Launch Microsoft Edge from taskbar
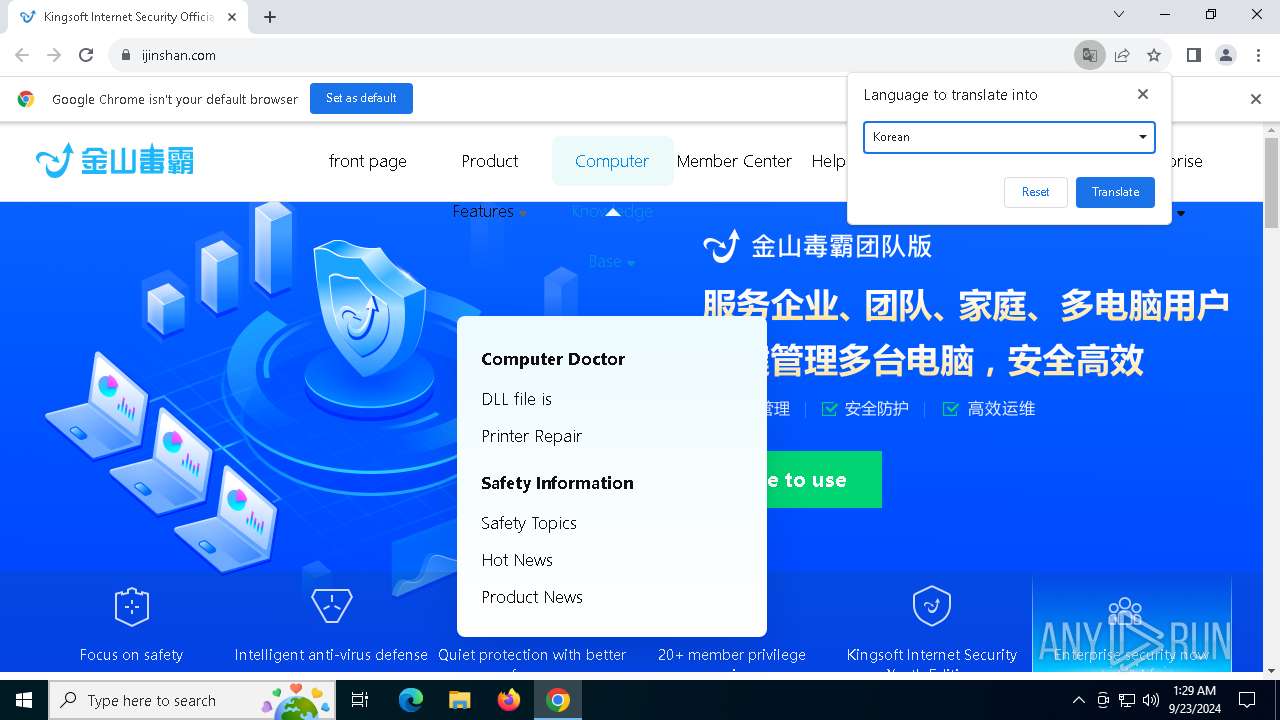The width and height of the screenshot is (1280, 720). (x=411, y=700)
